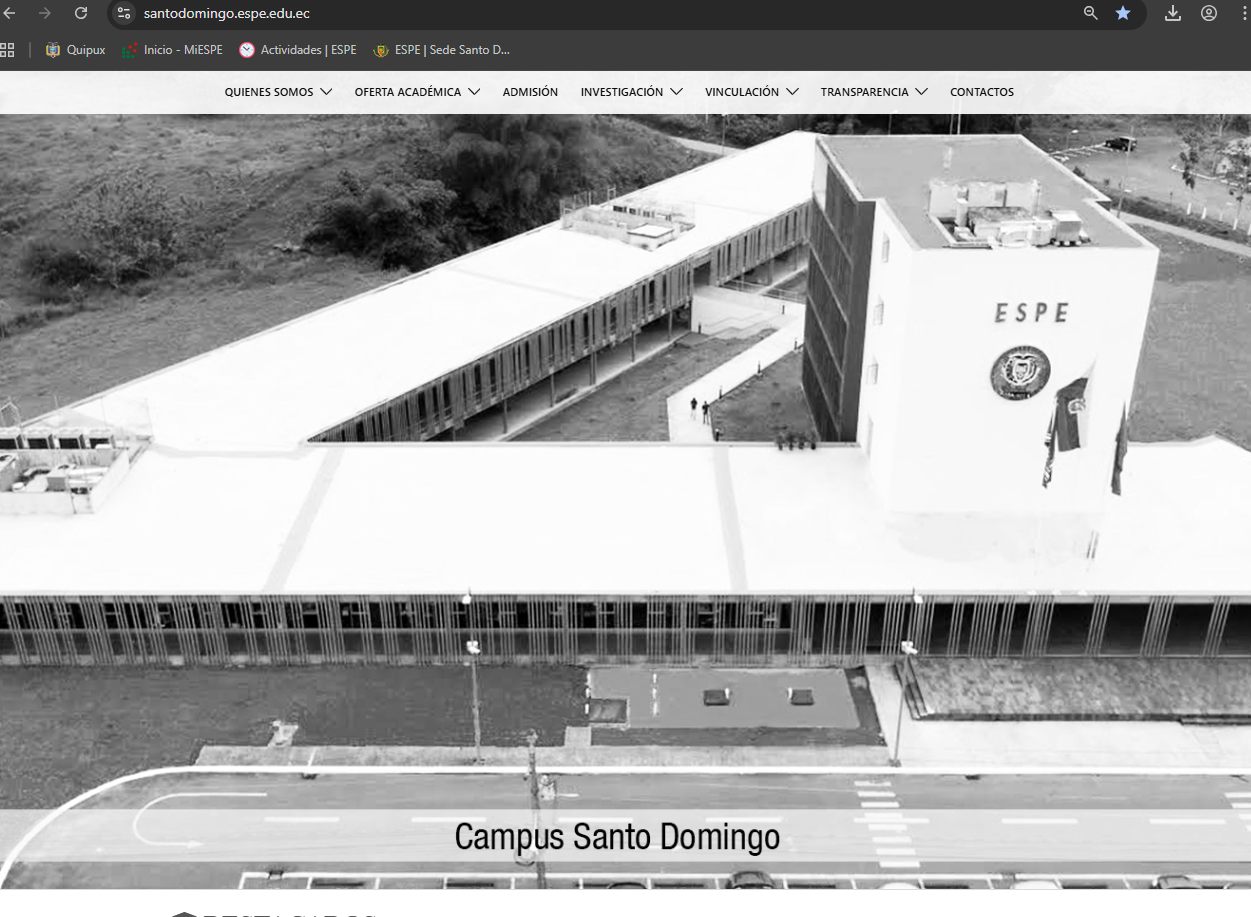Open the Quipux bookmark

(x=75, y=50)
